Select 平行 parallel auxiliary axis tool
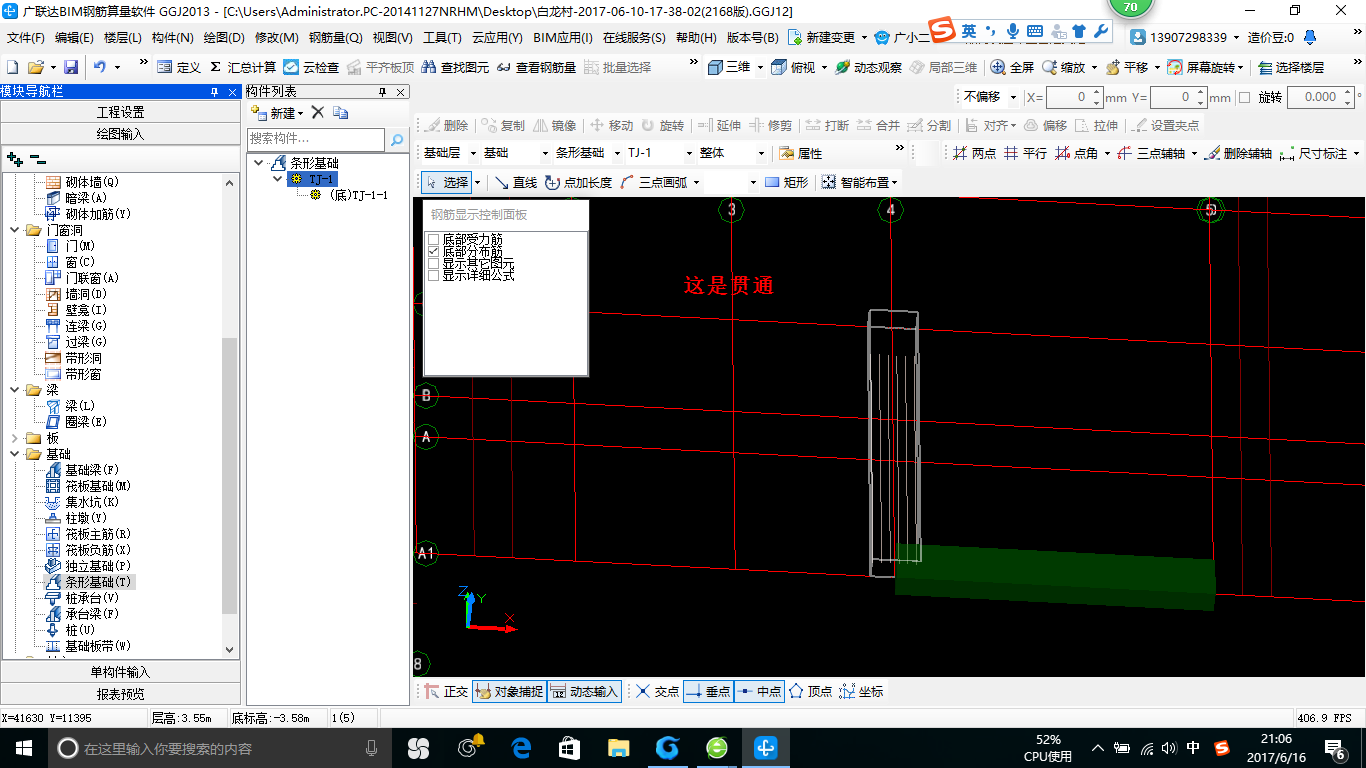Screen dimensions: 1366x768 point(1025,153)
